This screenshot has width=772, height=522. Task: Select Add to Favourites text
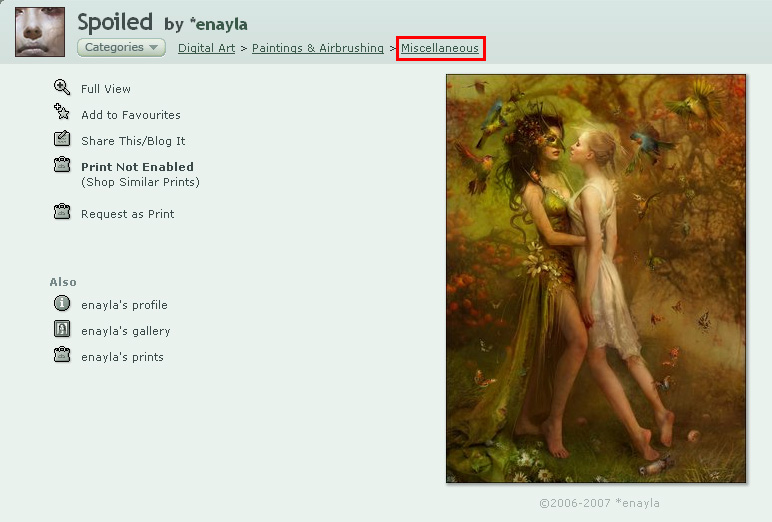(131, 115)
